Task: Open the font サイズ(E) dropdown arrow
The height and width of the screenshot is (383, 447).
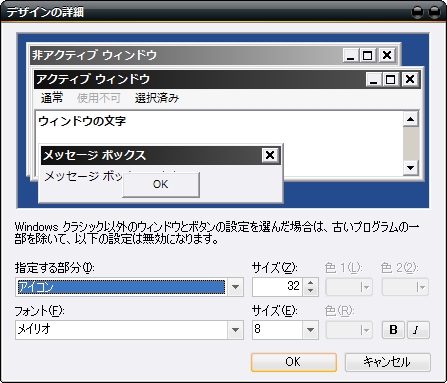Action: [x=310, y=330]
